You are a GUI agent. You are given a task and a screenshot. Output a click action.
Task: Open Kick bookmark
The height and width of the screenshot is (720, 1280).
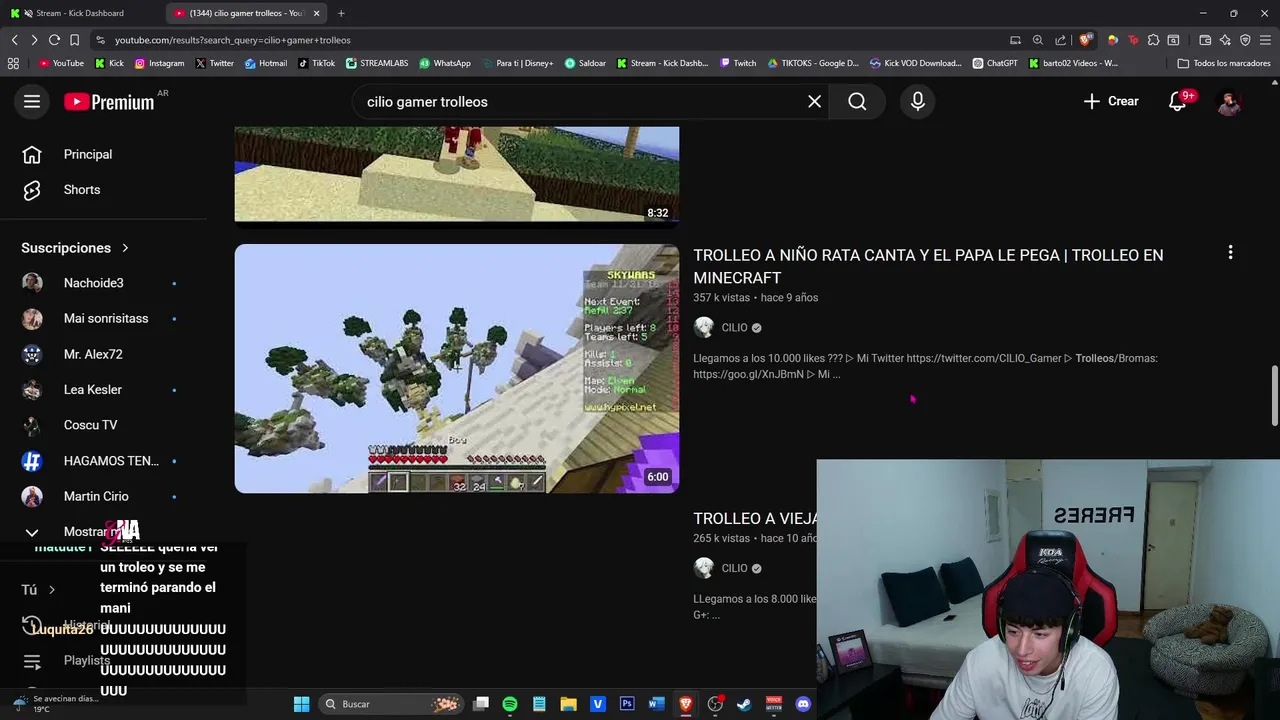(x=109, y=63)
